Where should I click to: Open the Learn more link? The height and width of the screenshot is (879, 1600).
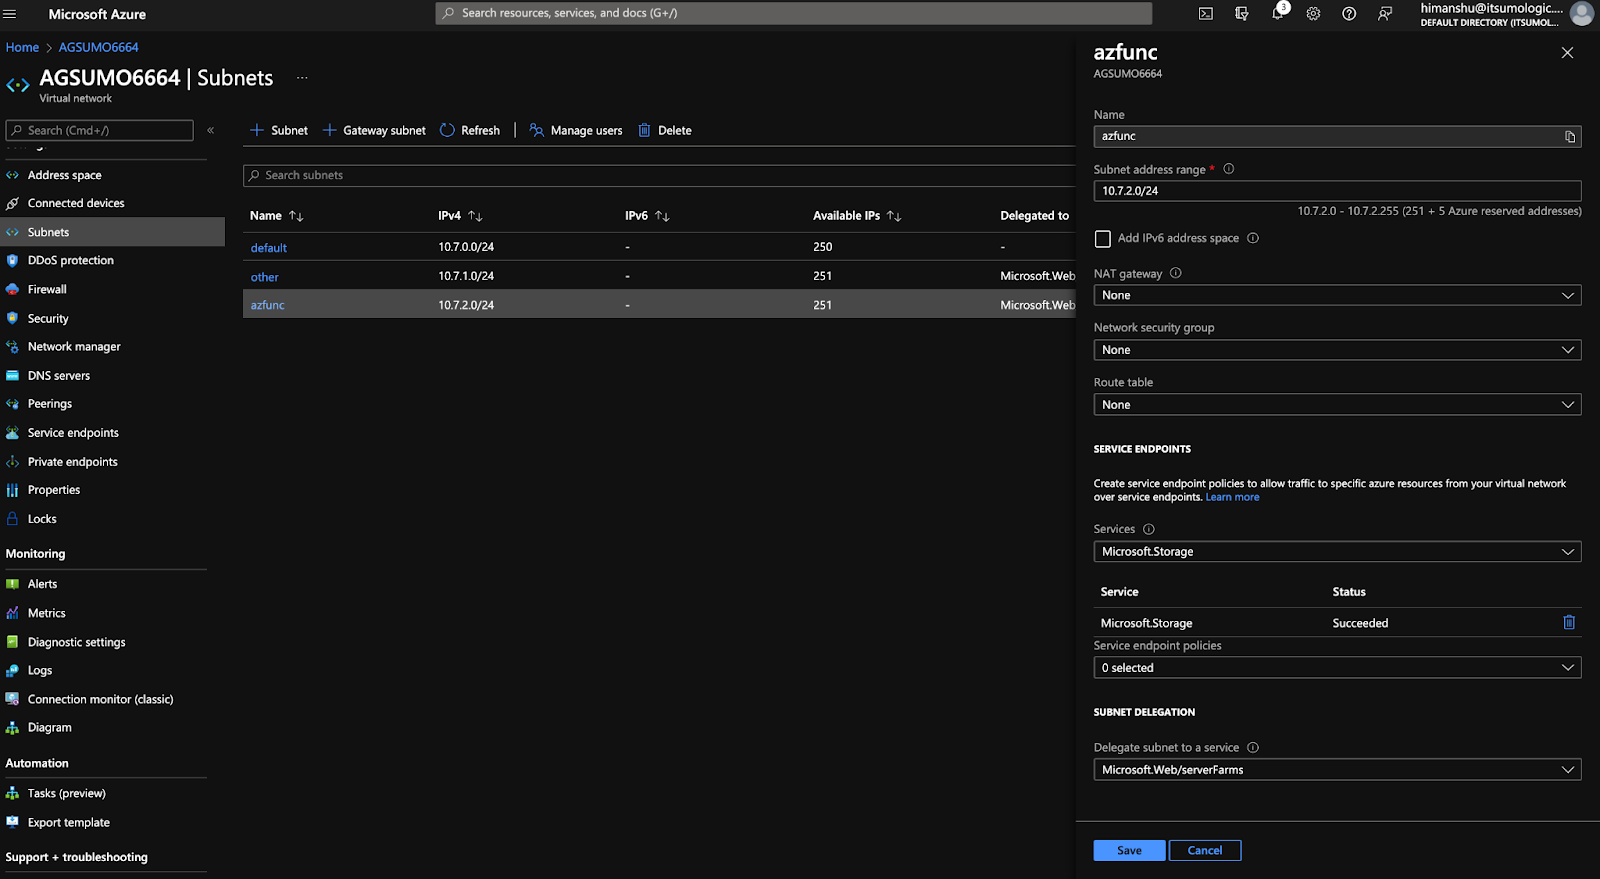[x=1232, y=497]
